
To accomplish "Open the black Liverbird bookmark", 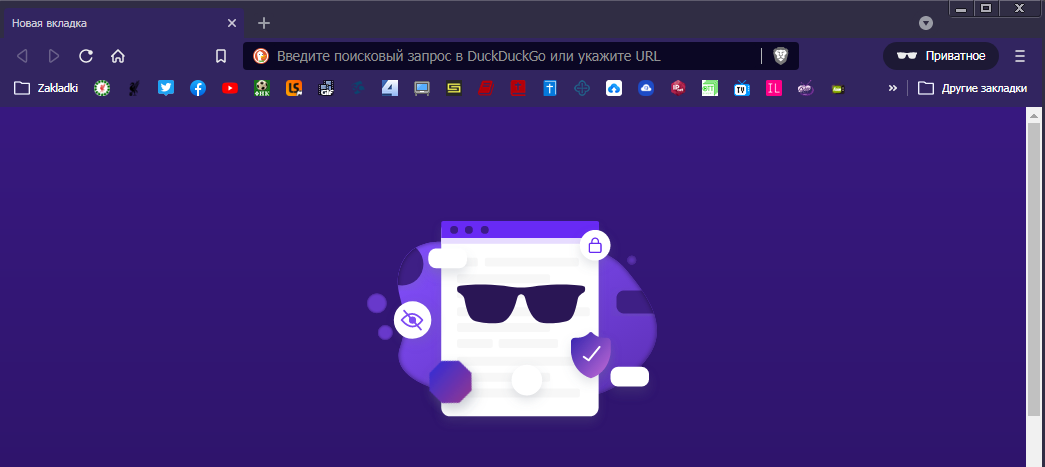I will pyautogui.click(x=134, y=88).
